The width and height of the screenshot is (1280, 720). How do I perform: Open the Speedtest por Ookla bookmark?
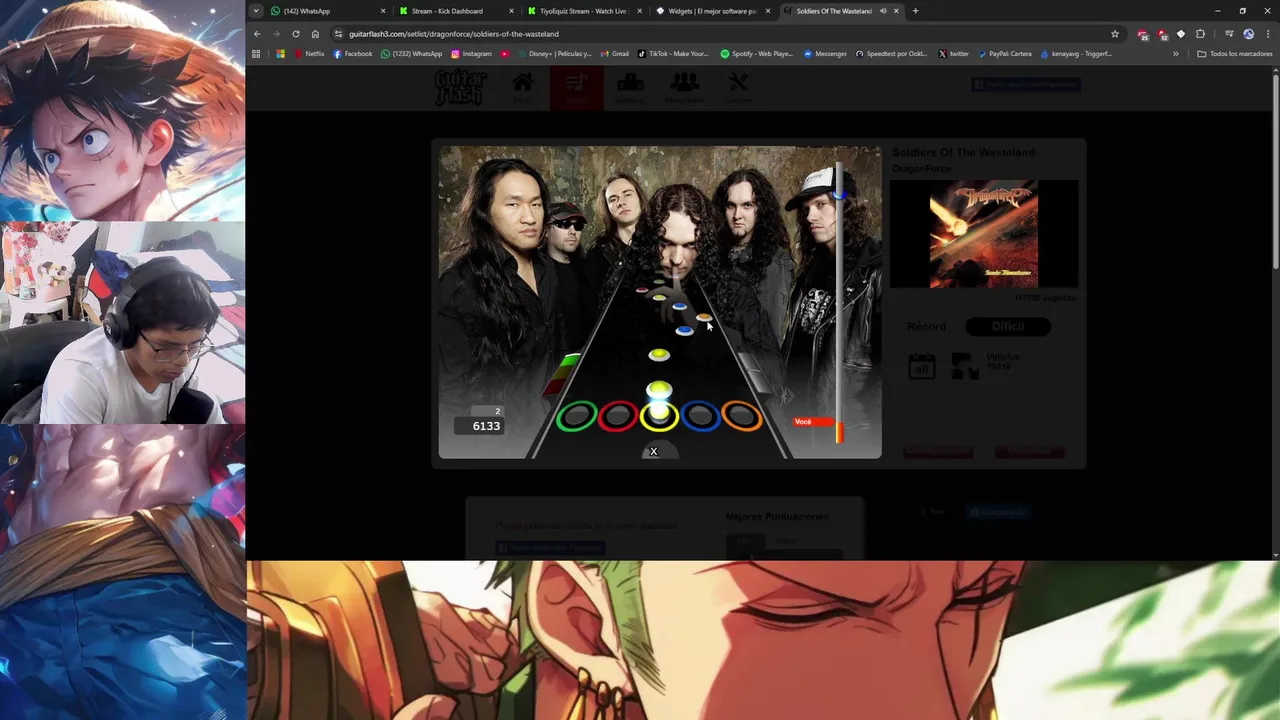[891, 54]
